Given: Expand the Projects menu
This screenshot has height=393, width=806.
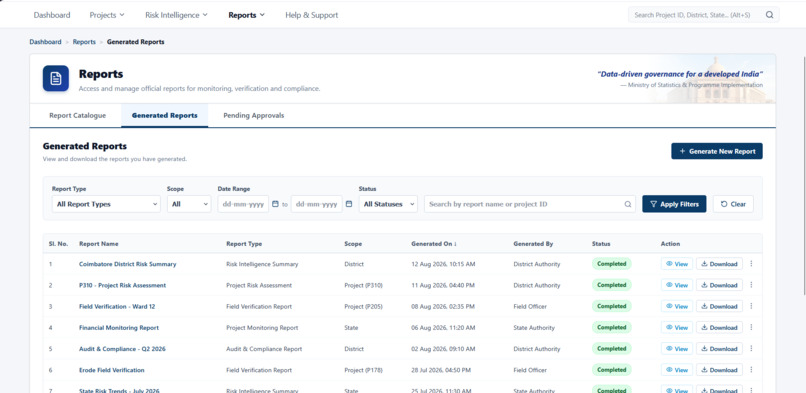Looking at the screenshot, I should [x=107, y=15].
